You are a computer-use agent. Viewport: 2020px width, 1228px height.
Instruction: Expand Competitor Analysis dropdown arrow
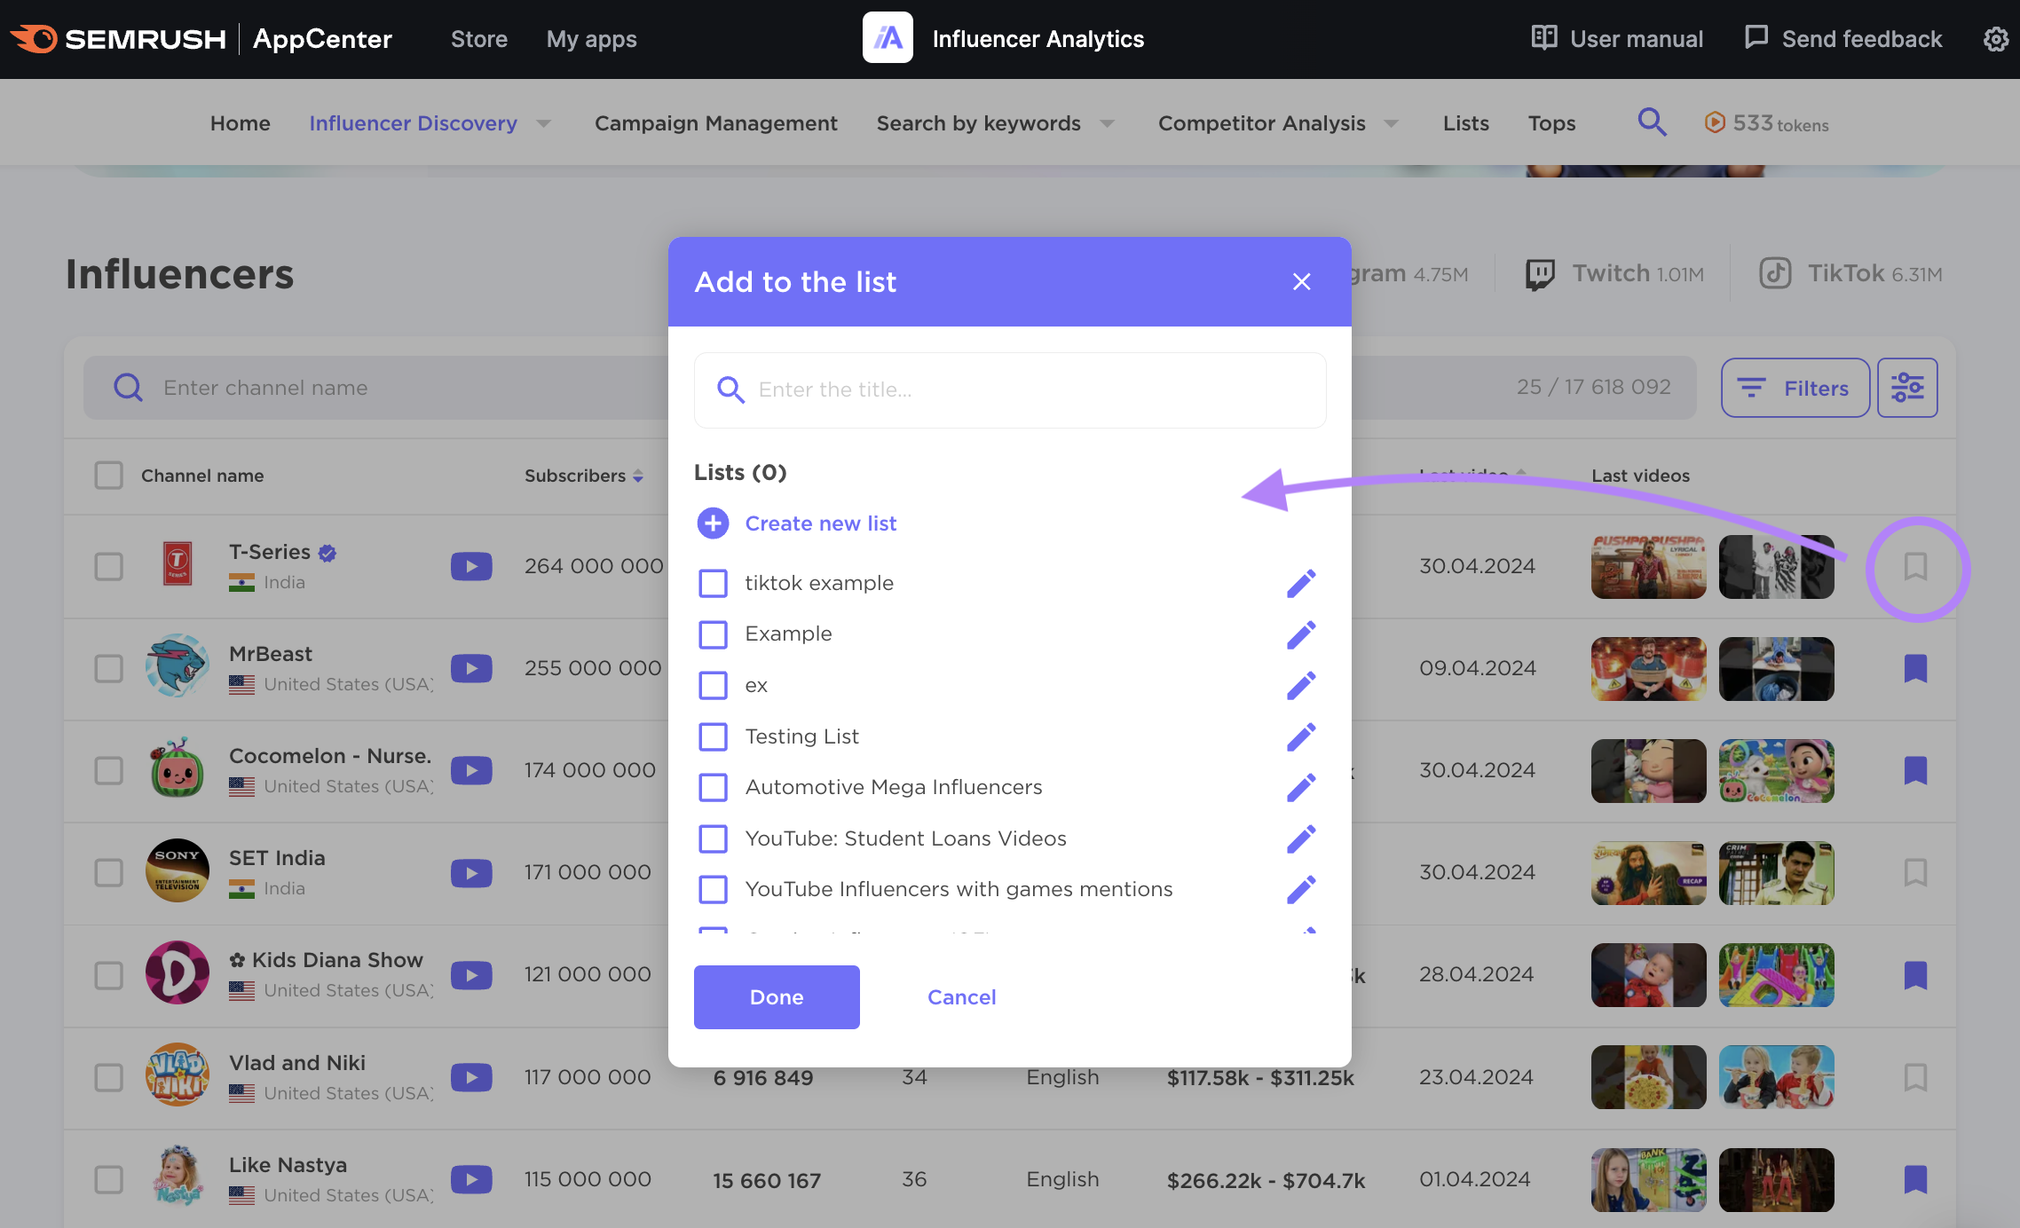(x=1391, y=123)
